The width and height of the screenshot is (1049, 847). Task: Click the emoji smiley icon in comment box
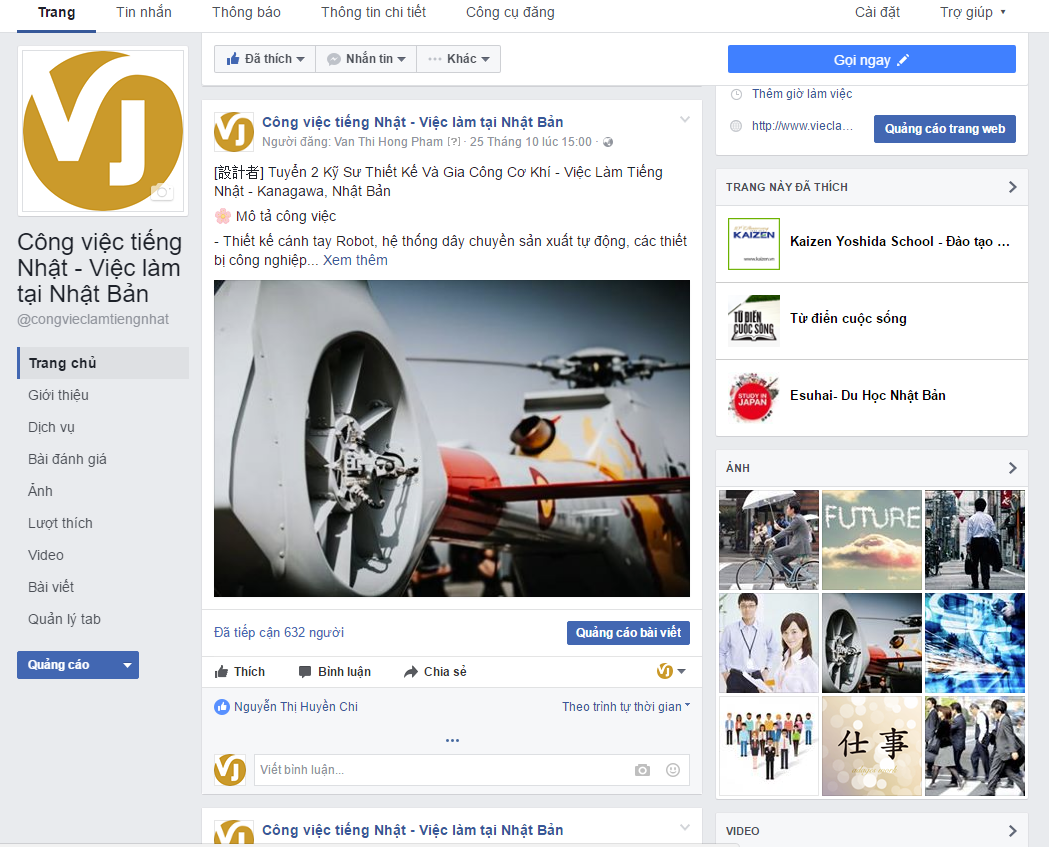(673, 770)
